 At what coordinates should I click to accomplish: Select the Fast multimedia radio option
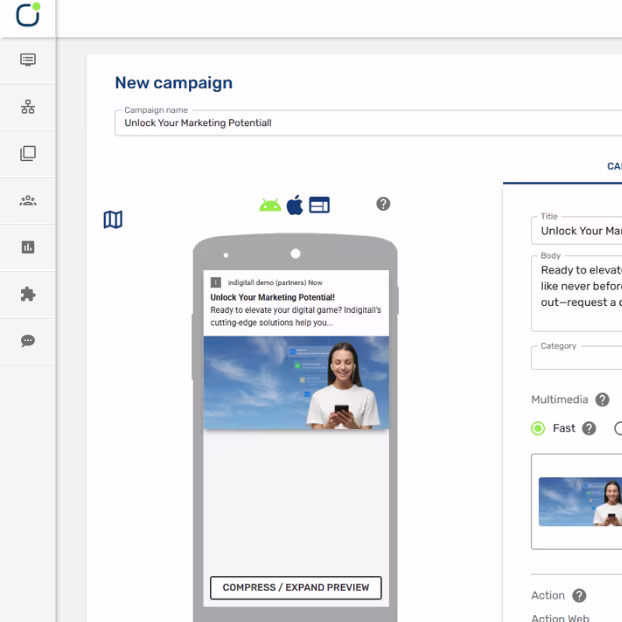538,428
